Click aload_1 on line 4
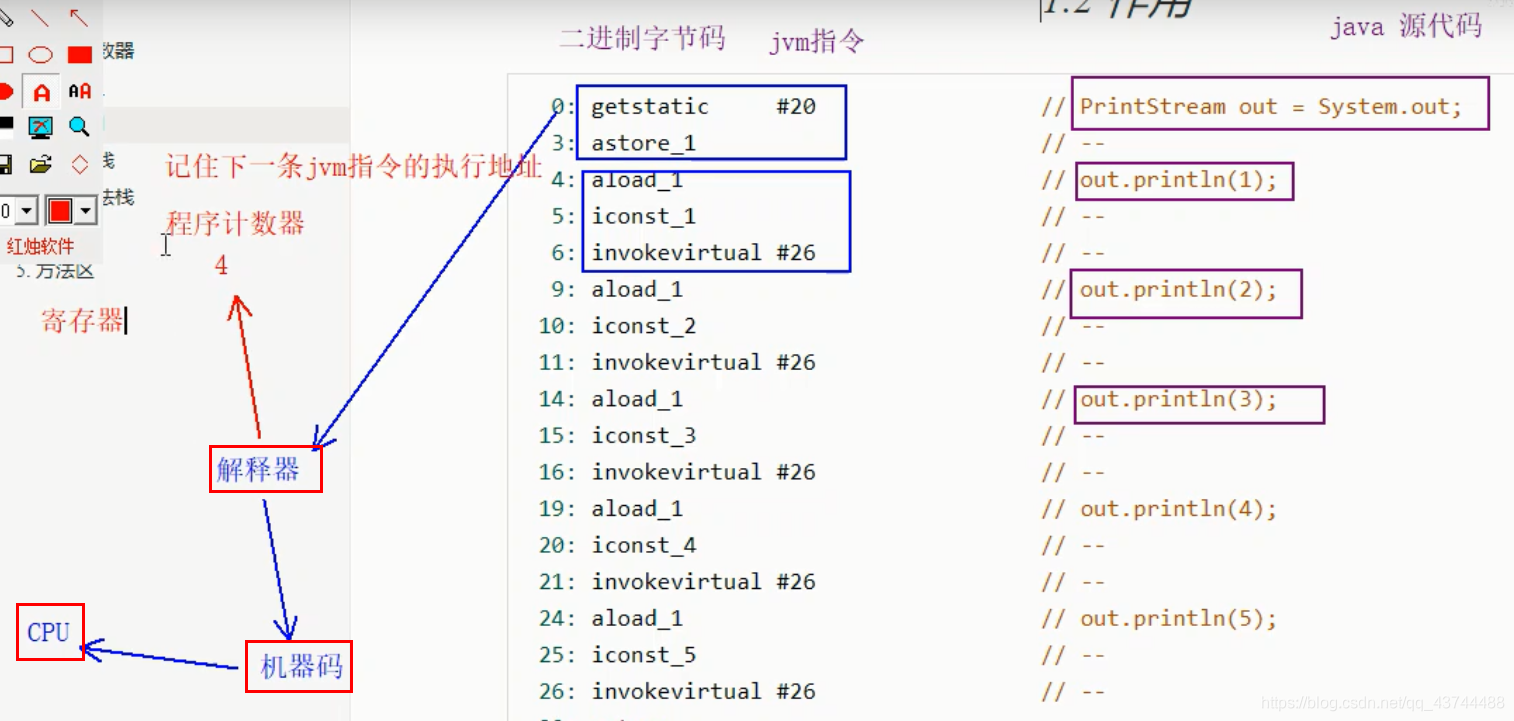The height and width of the screenshot is (721, 1514). [x=637, y=180]
